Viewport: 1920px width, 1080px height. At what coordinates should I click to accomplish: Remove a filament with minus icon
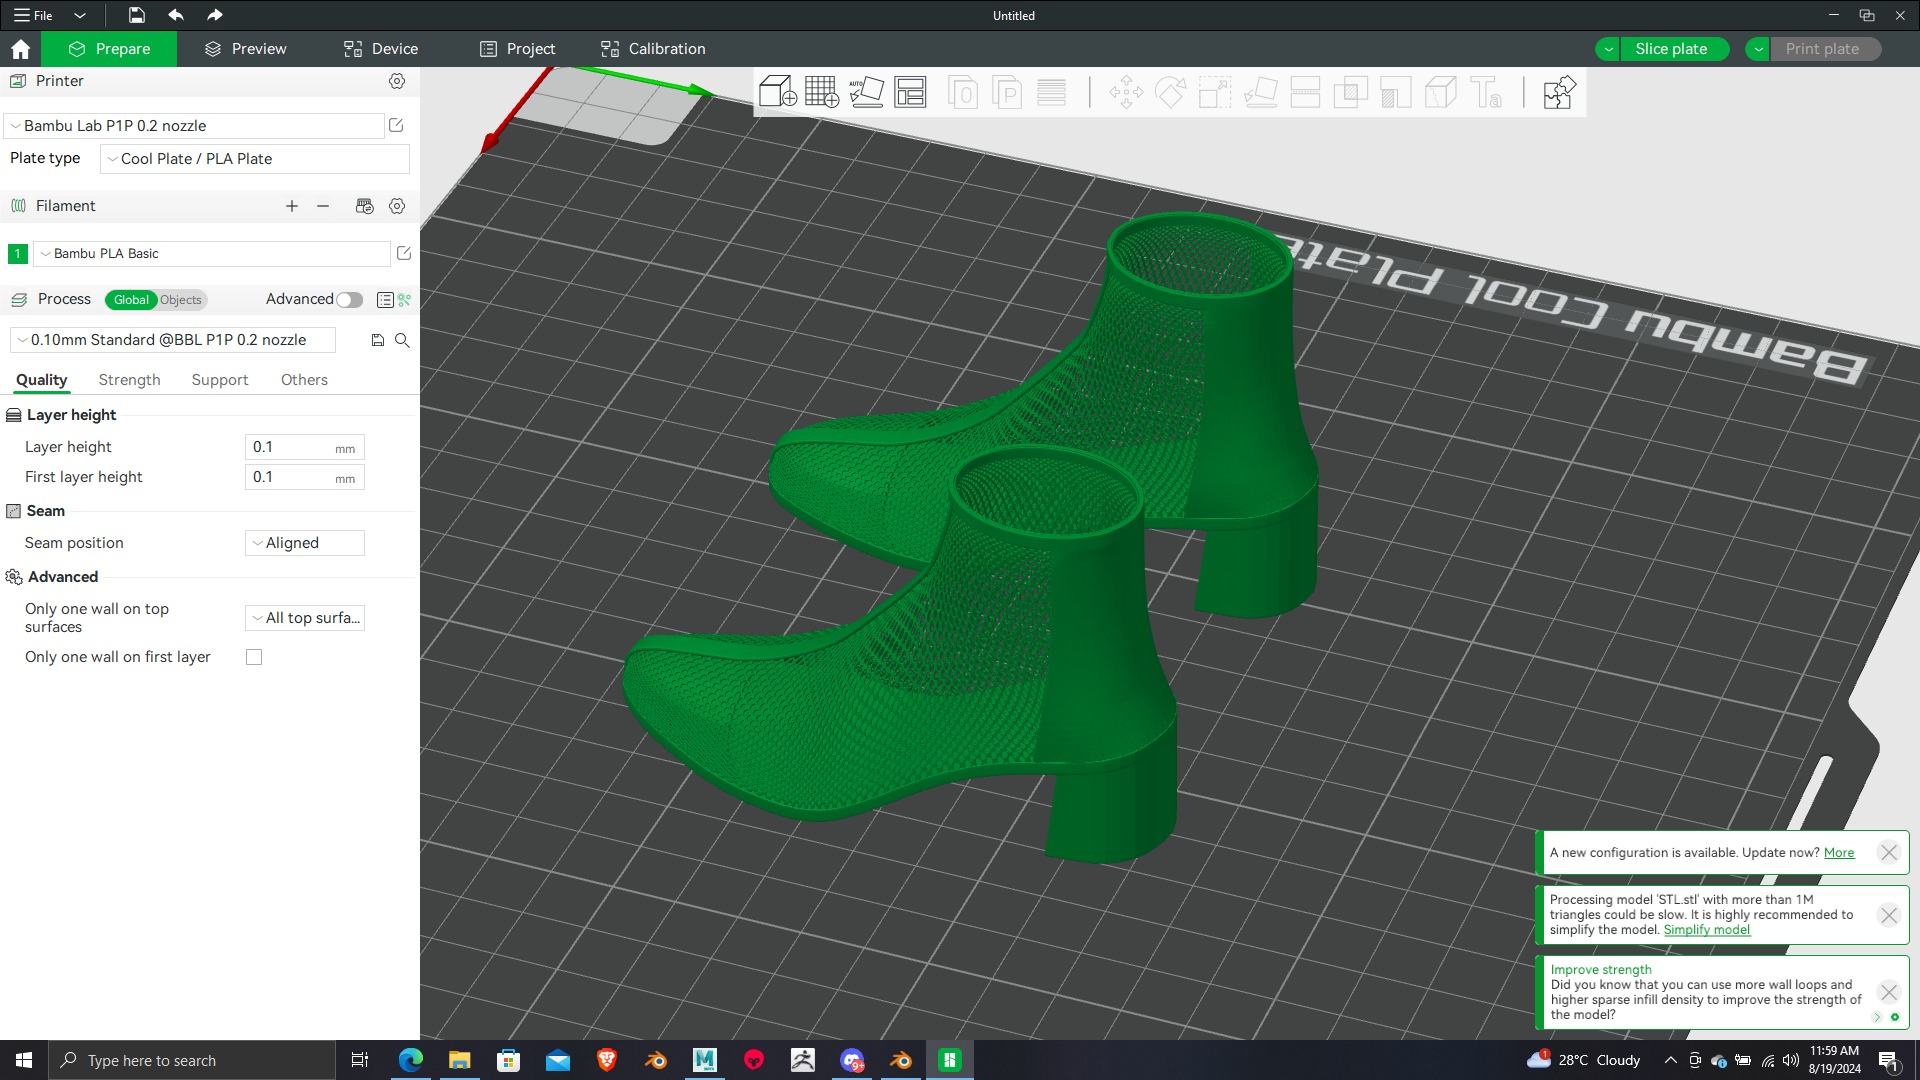point(323,206)
